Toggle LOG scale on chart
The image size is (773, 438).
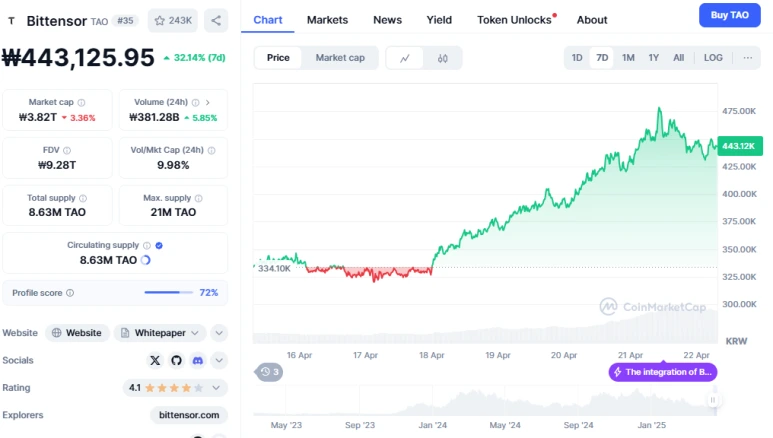[713, 58]
